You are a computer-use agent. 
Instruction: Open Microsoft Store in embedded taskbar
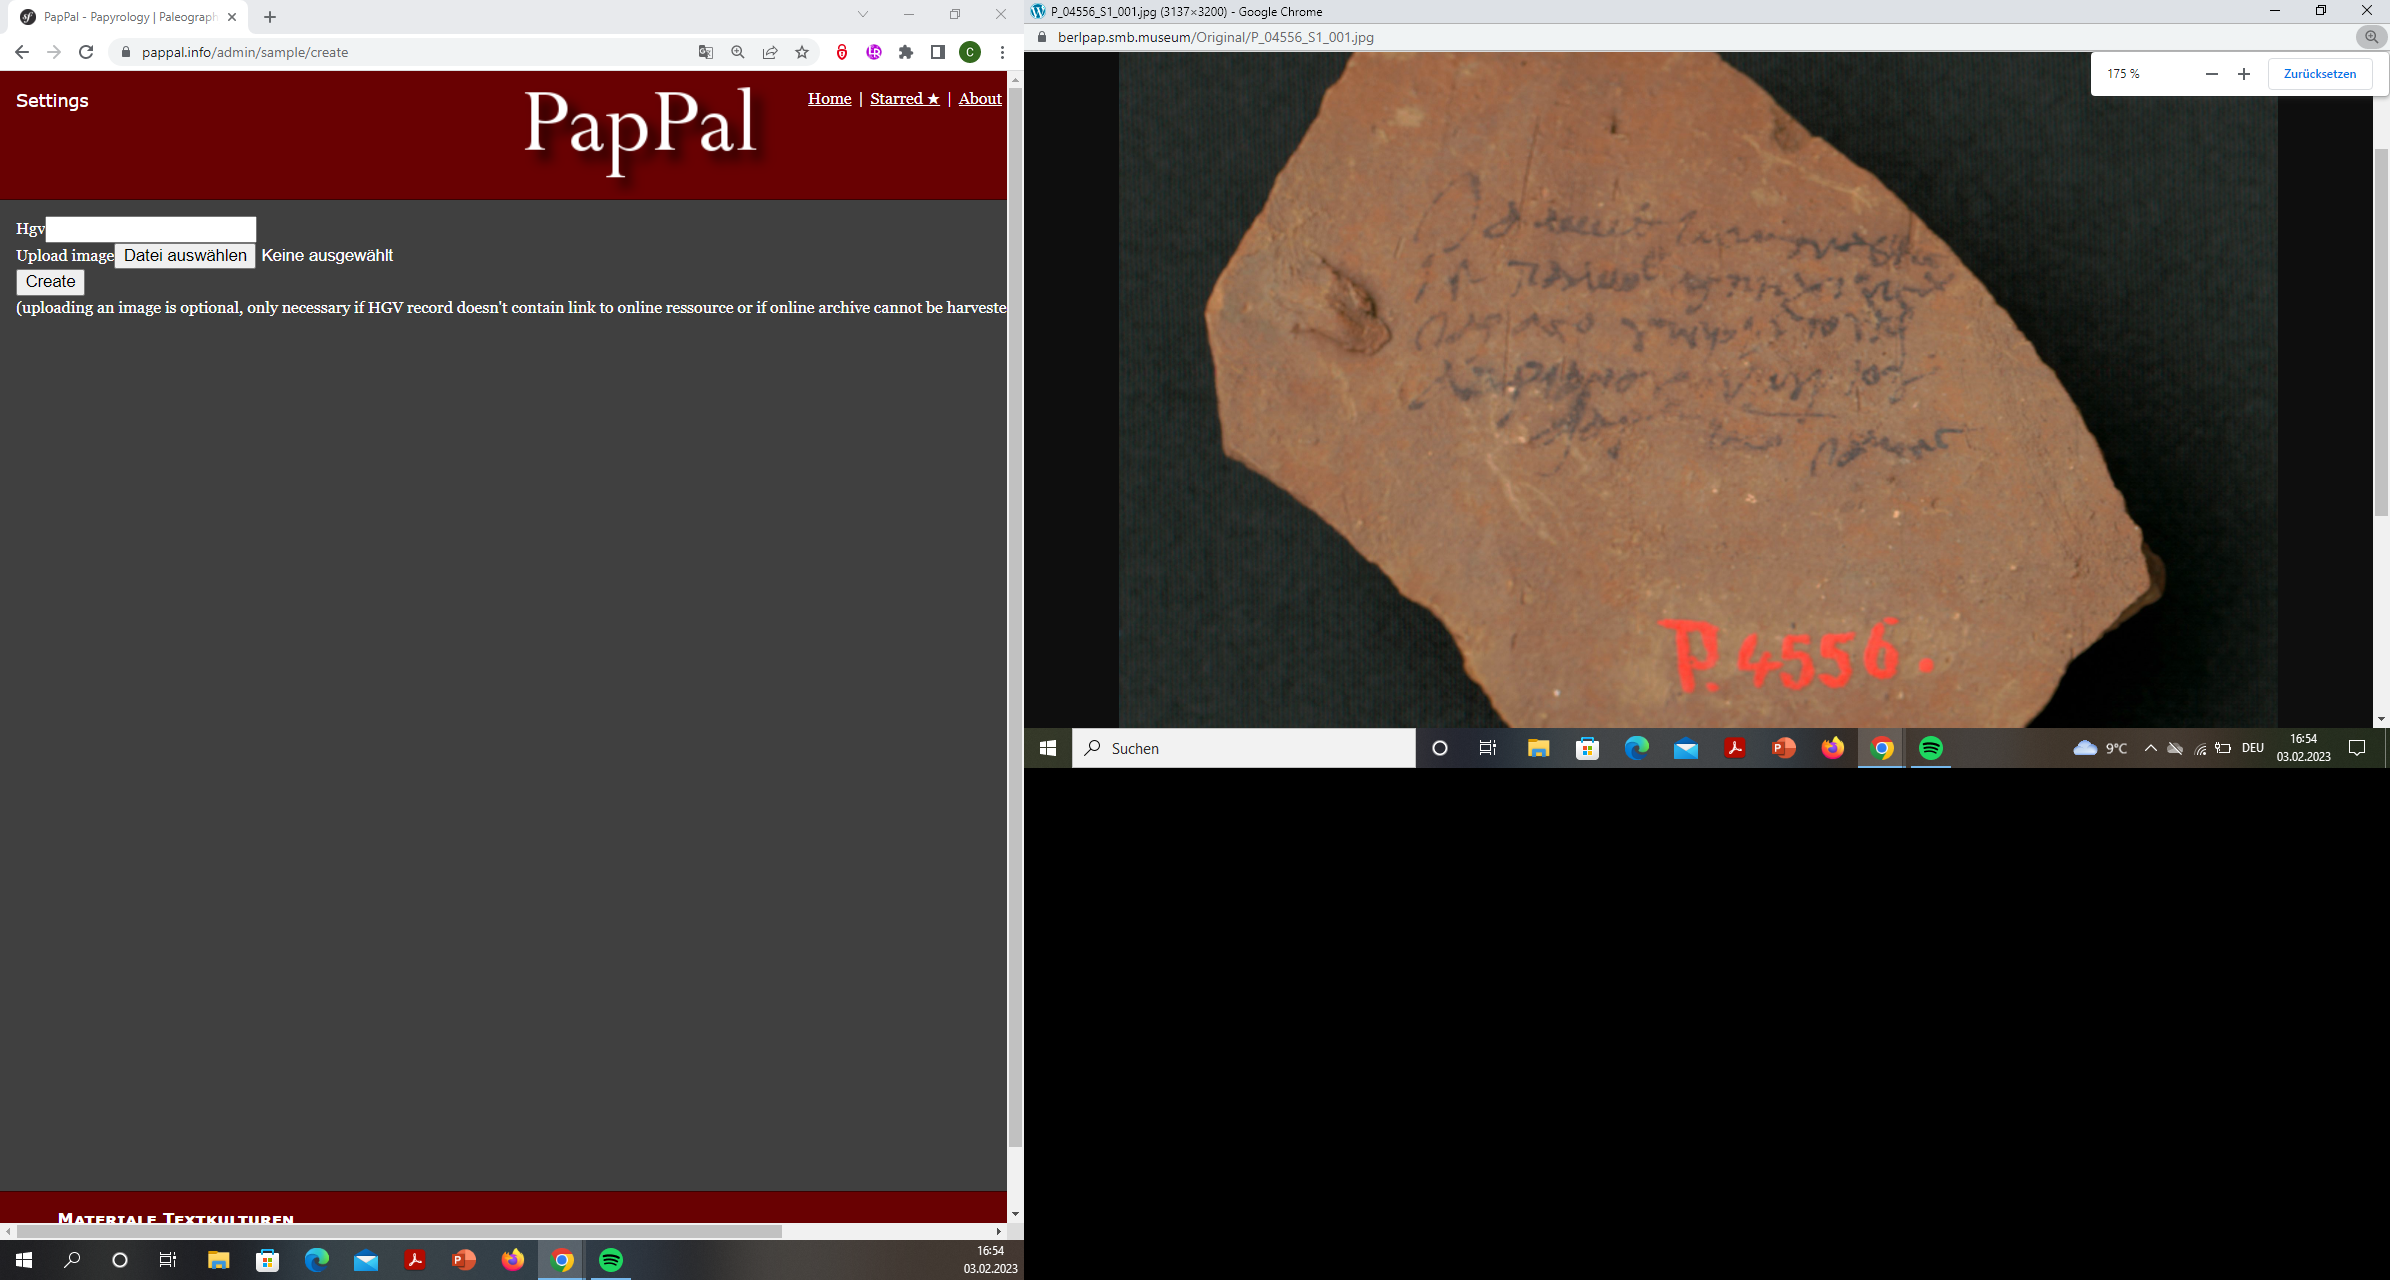coord(1587,748)
